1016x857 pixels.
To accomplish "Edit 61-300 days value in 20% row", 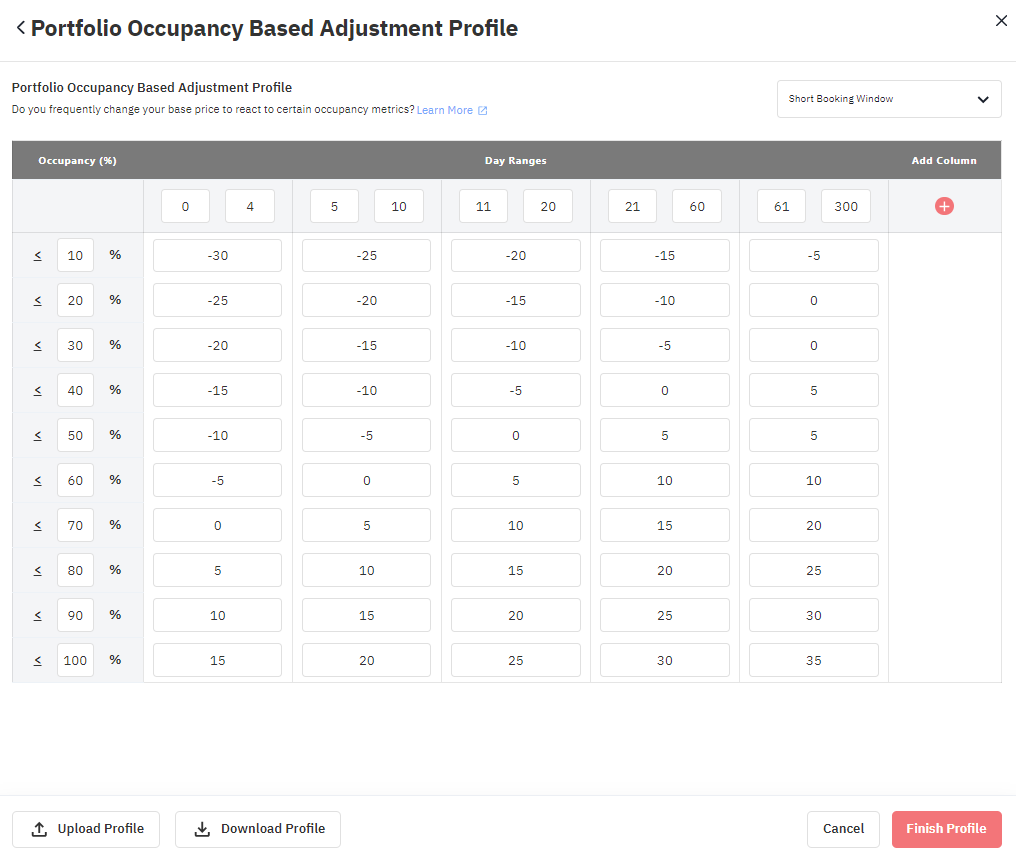I will (814, 301).
